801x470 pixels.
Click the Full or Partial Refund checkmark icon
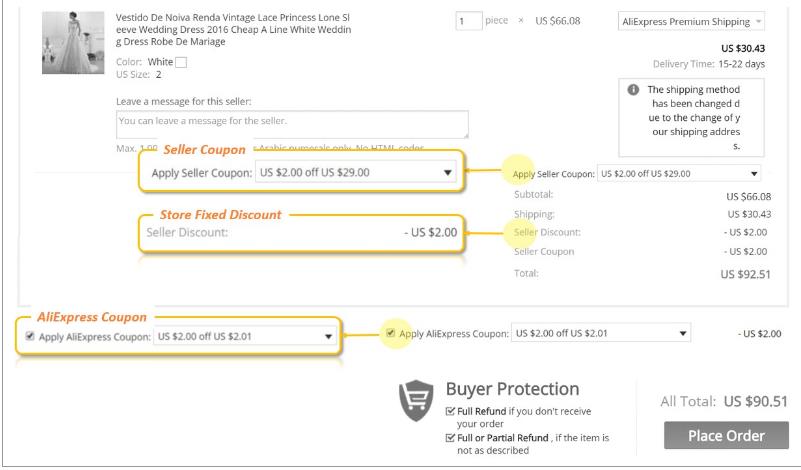pos(450,438)
